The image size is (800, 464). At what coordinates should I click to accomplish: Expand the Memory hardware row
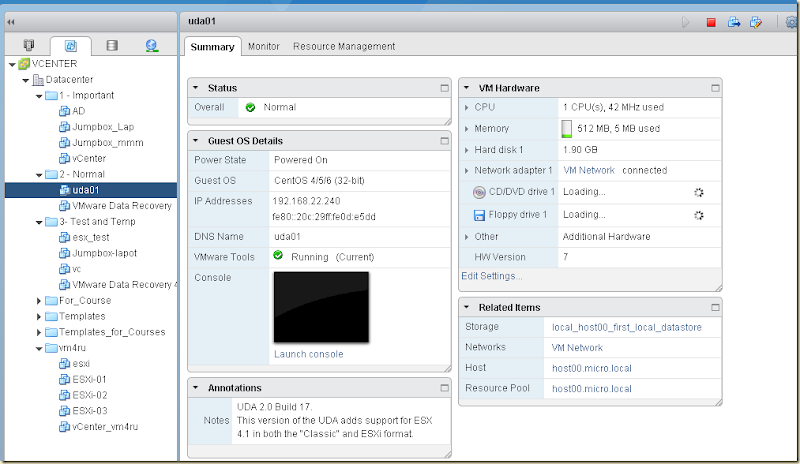pyautogui.click(x=467, y=128)
